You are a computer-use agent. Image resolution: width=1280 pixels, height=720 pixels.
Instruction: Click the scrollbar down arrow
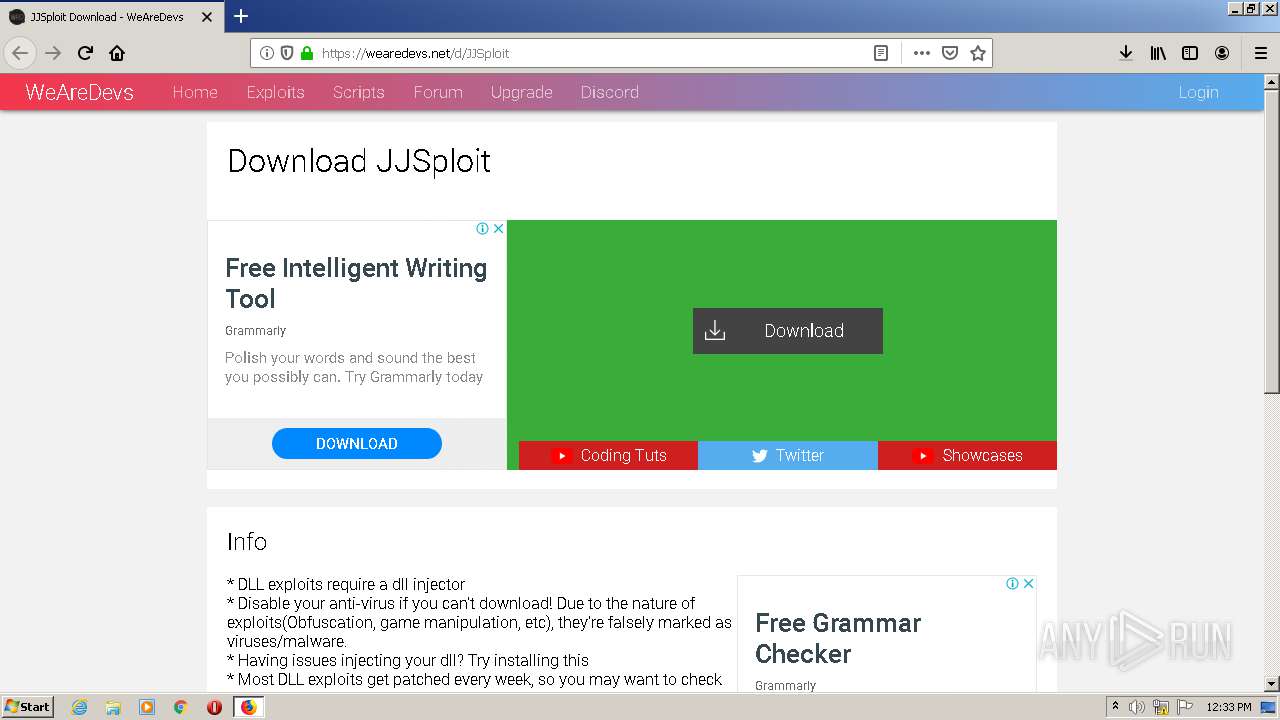click(x=1271, y=683)
